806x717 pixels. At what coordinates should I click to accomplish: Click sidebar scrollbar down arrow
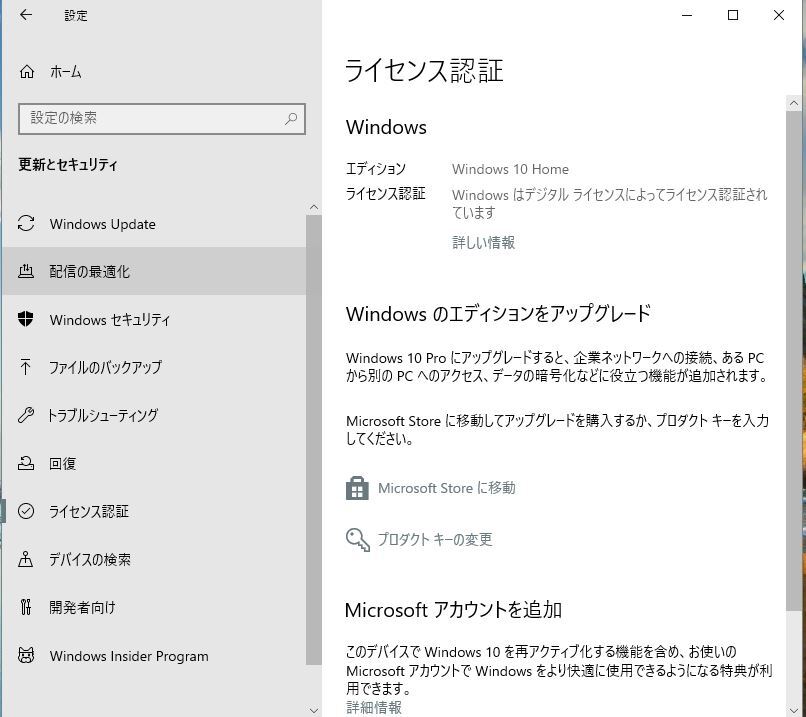click(x=314, y=711)
